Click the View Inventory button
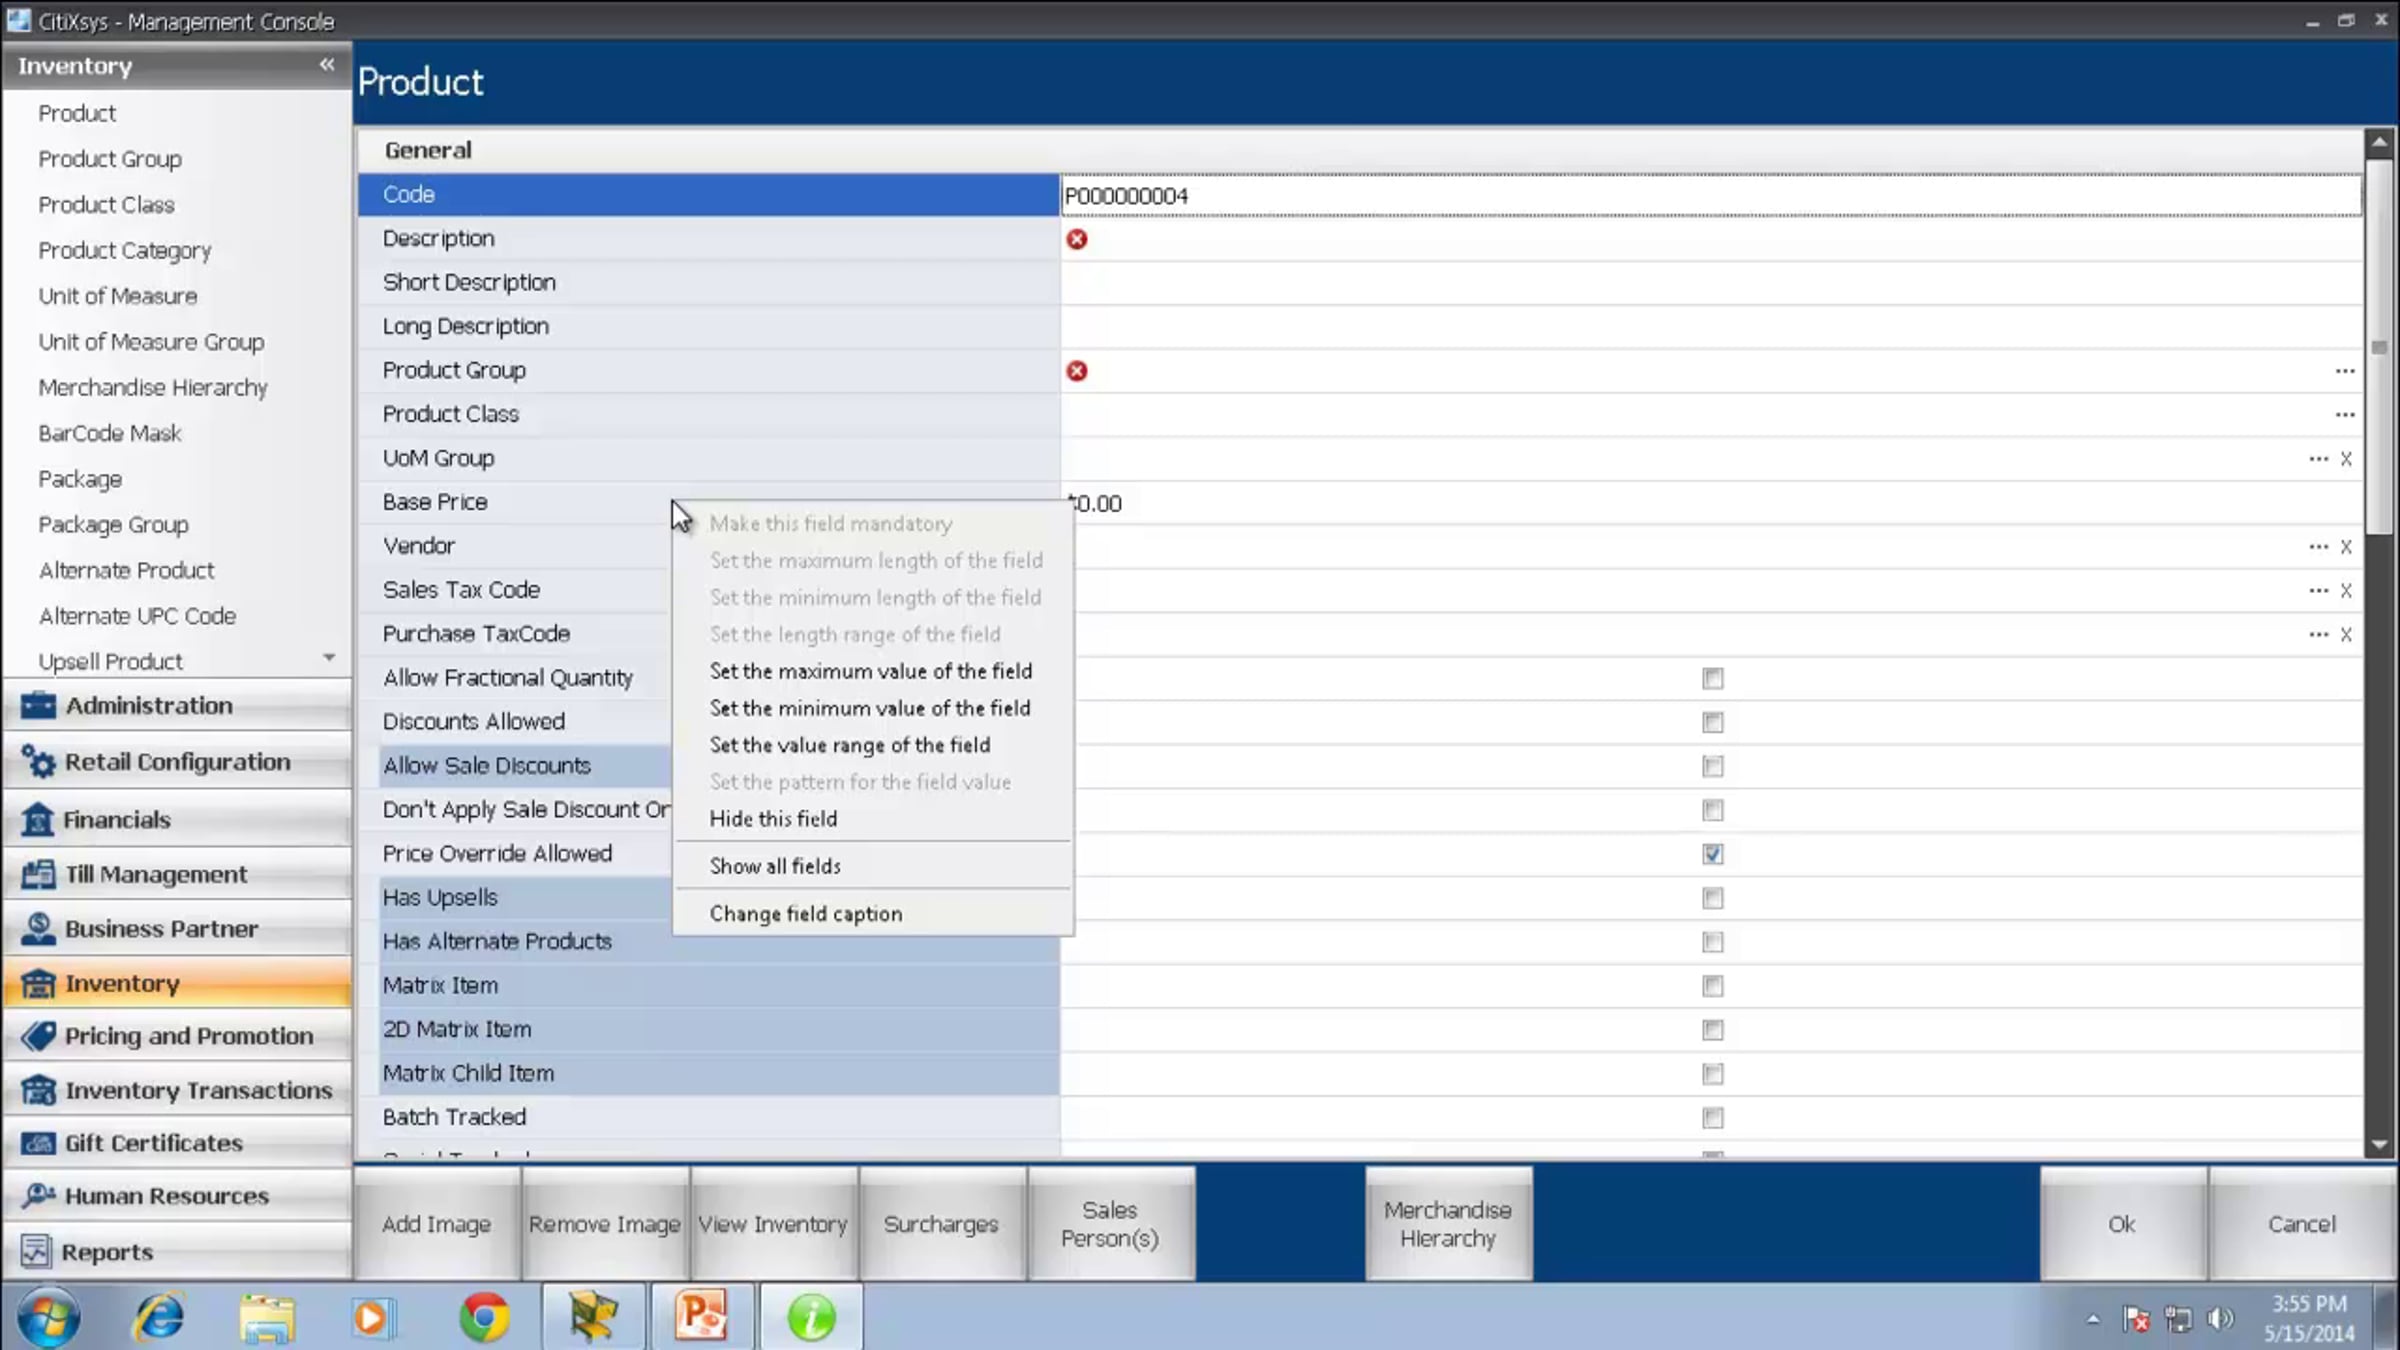Viewport: 2400px width, 1350px height. pyautogui.click(x=773, y=1224)
